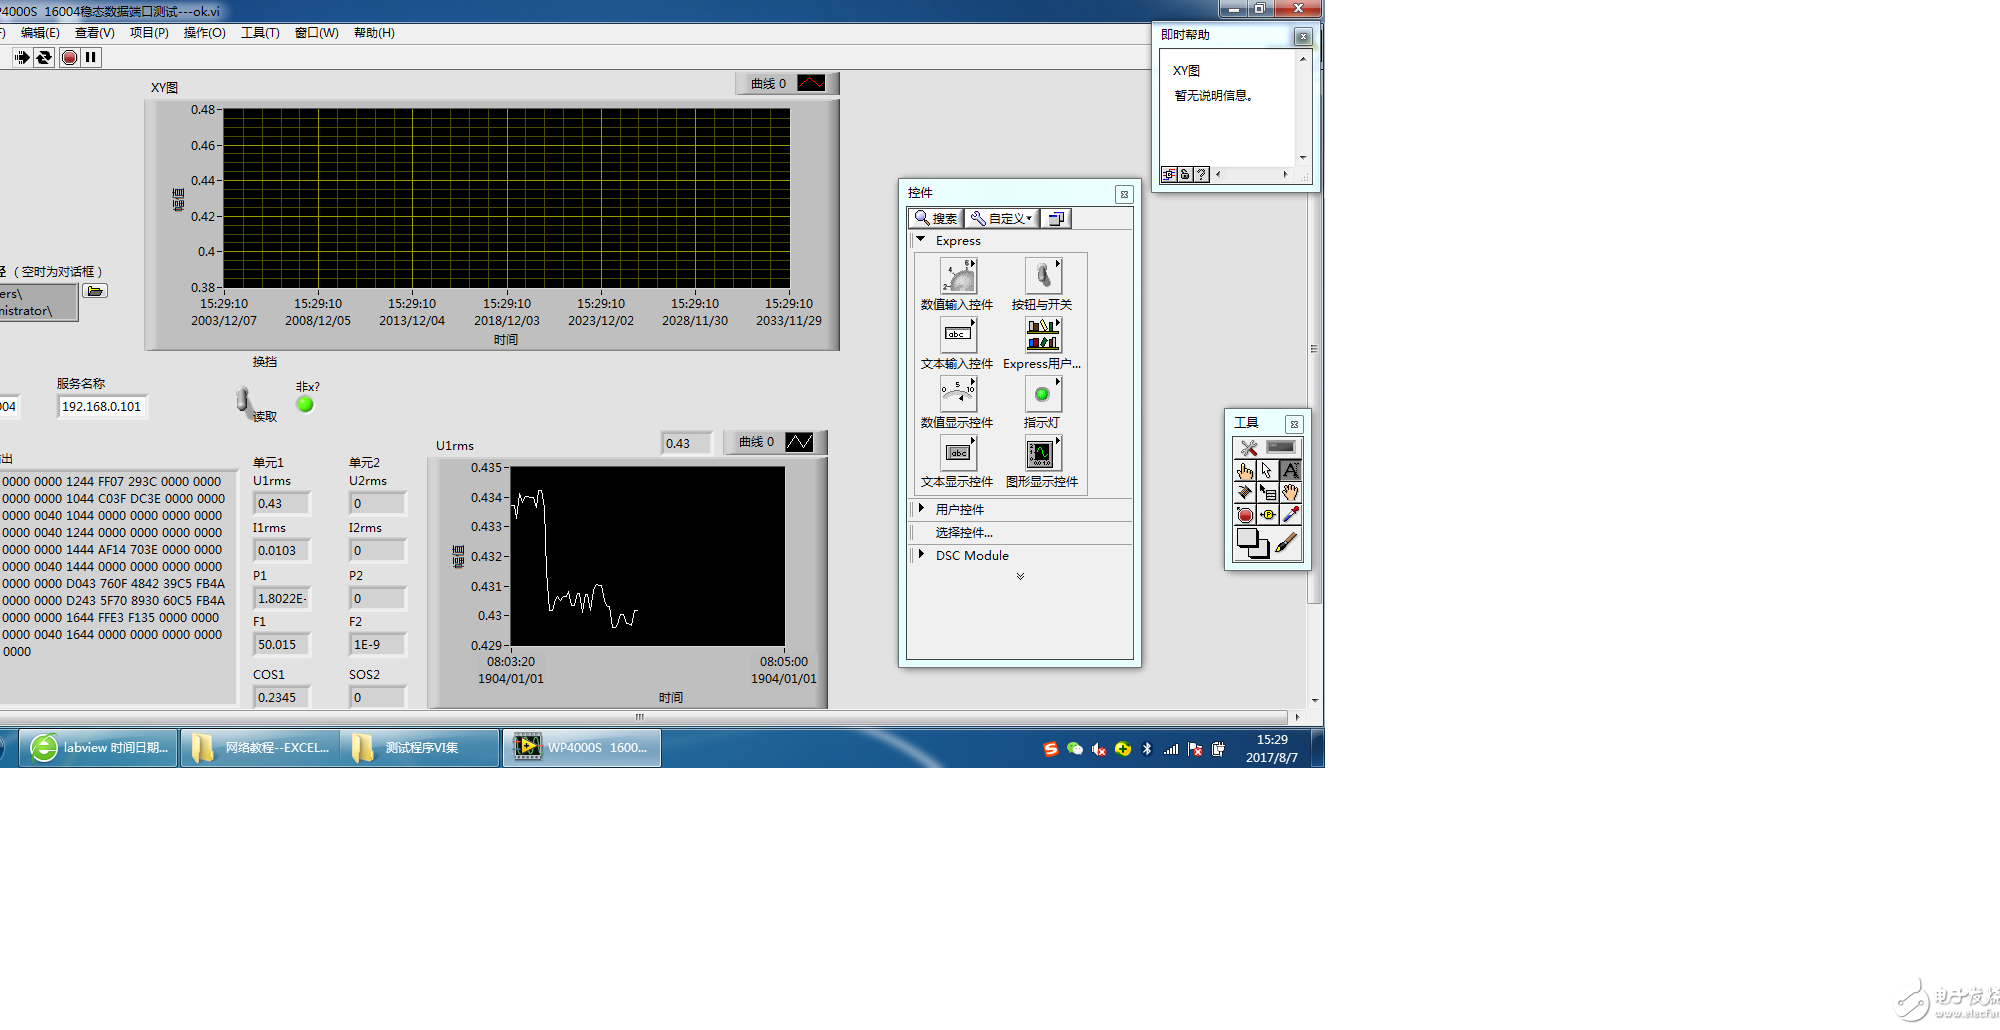Viewport: 2000px width, 1030px height.
Task: Toggle the 读取 switch
Action: pos(243,401)
